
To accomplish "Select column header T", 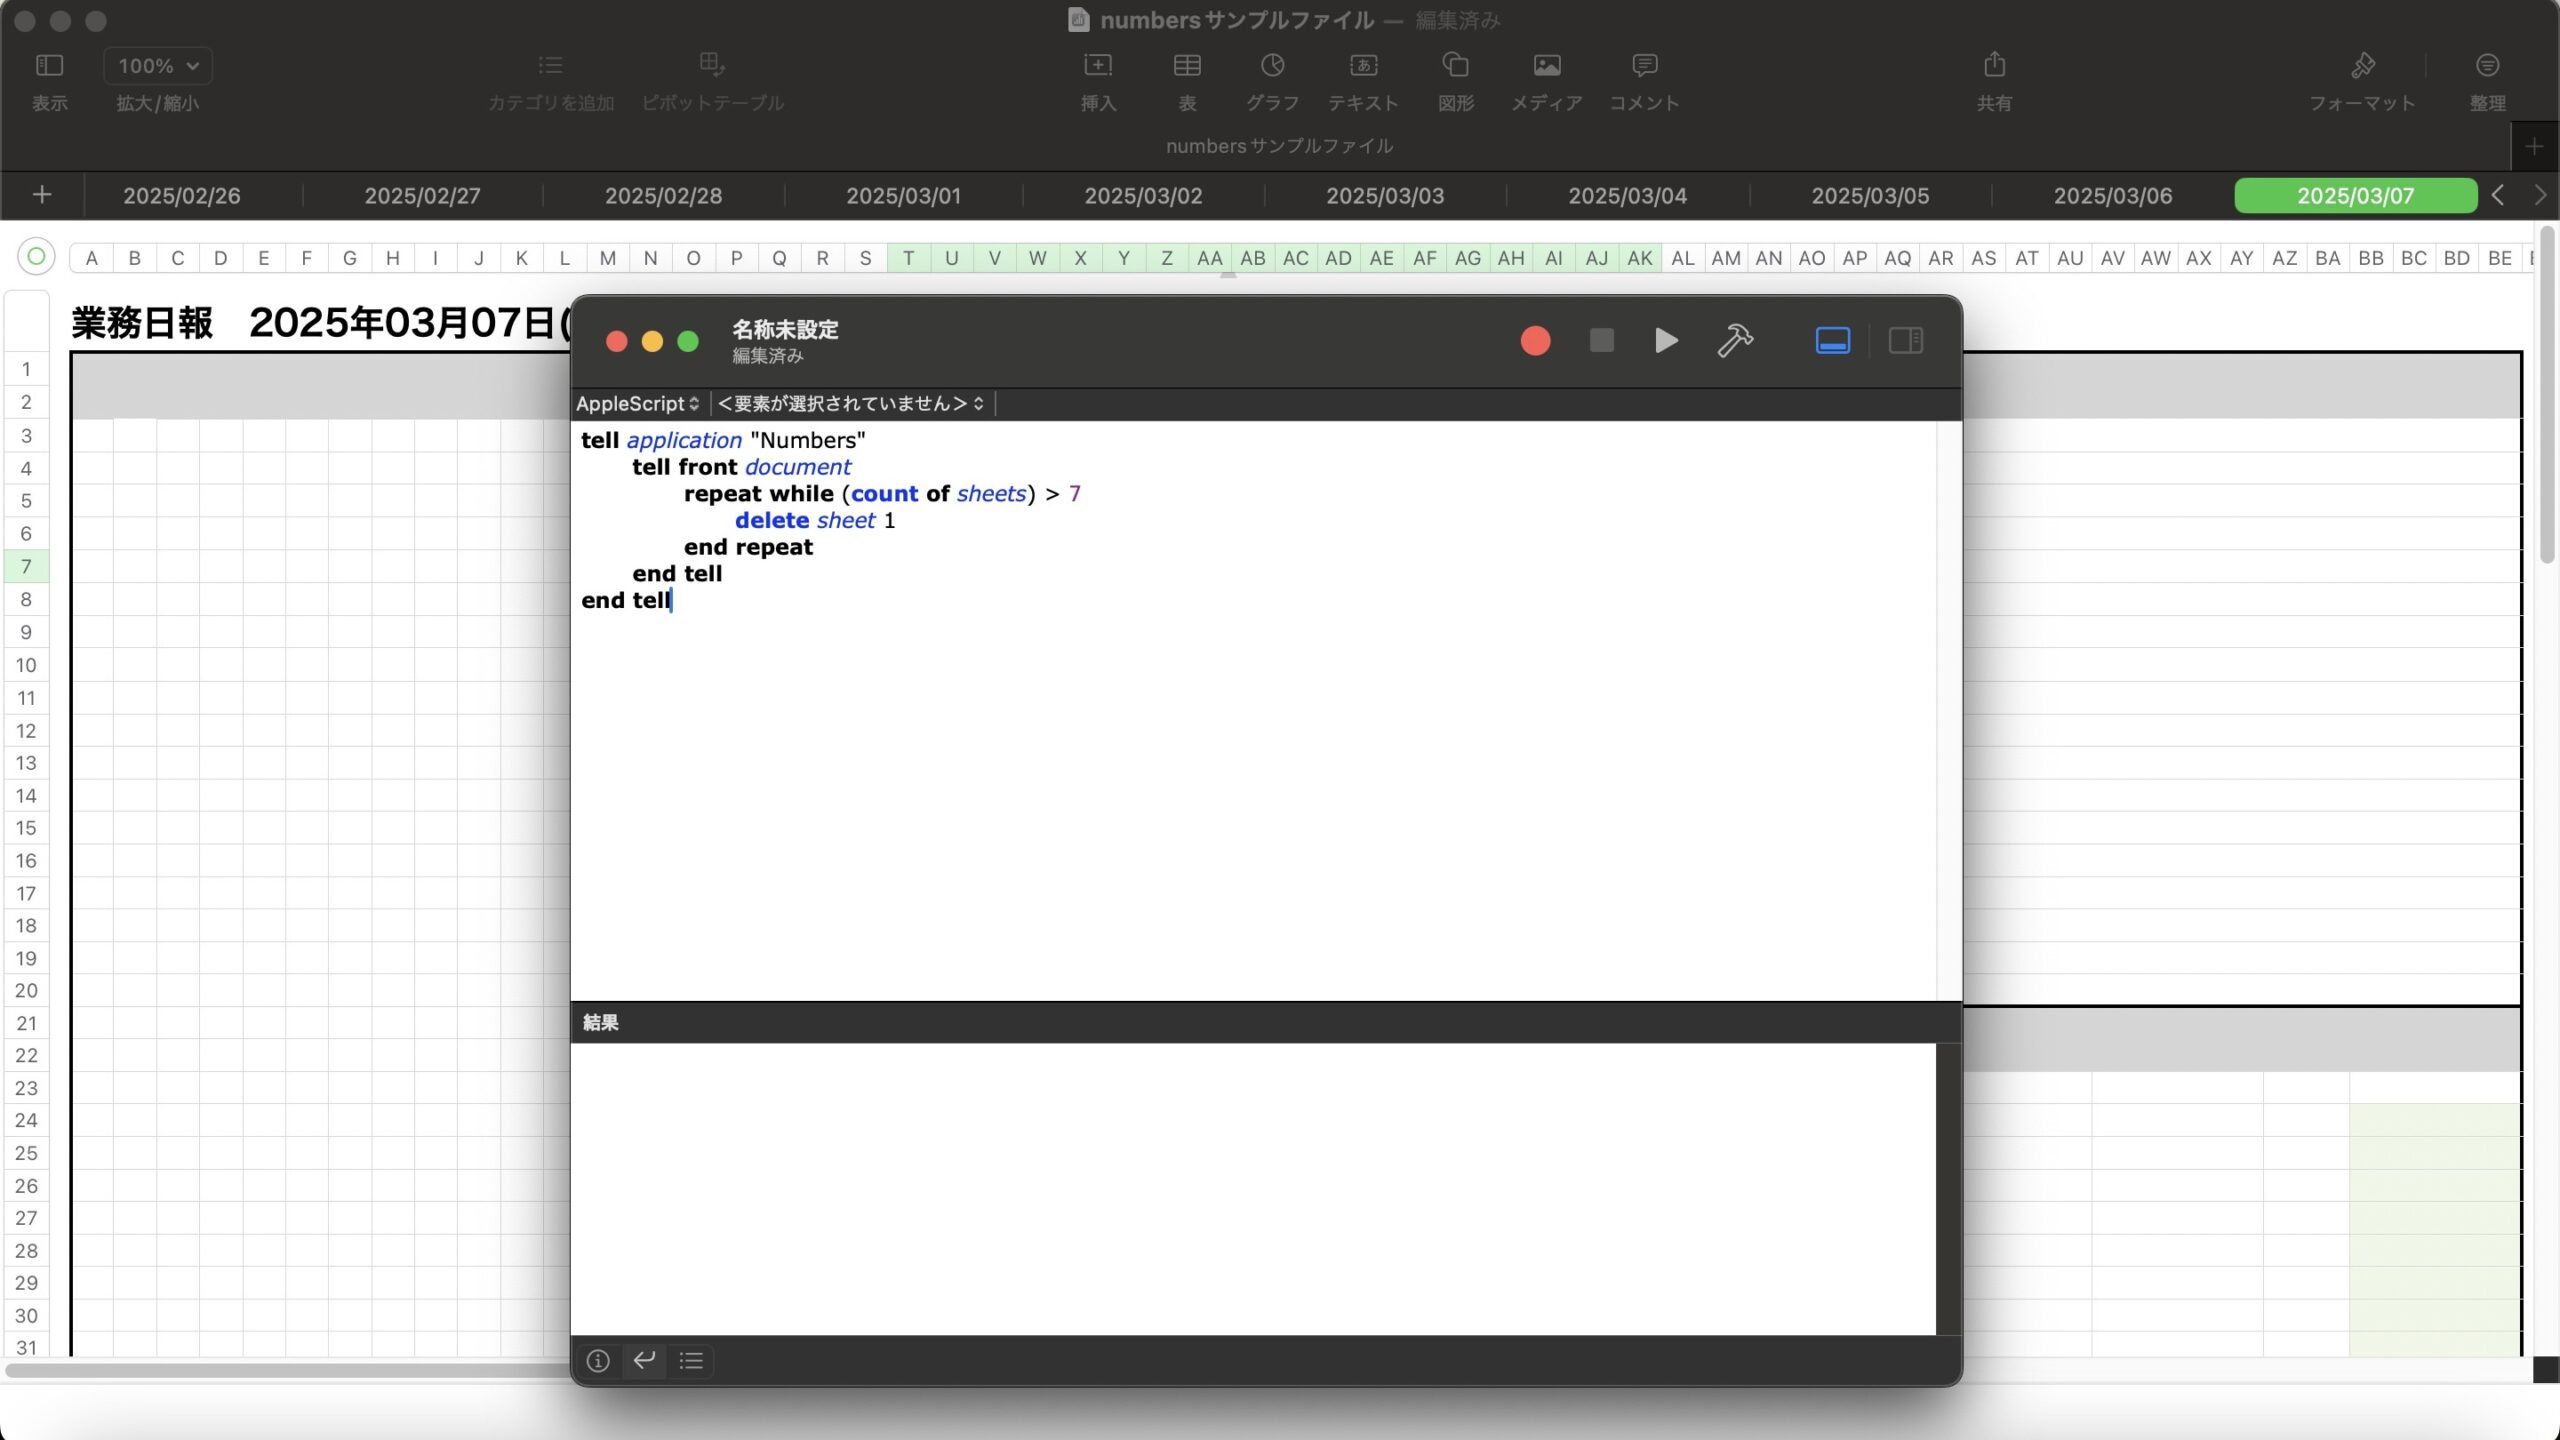I will tap(908, 258).
